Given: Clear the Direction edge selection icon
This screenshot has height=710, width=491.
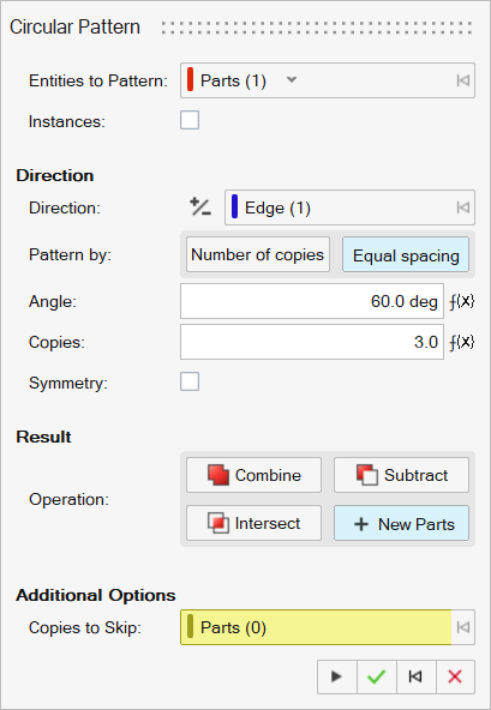Looking at the screenshot, I should (x=462, y=208).
